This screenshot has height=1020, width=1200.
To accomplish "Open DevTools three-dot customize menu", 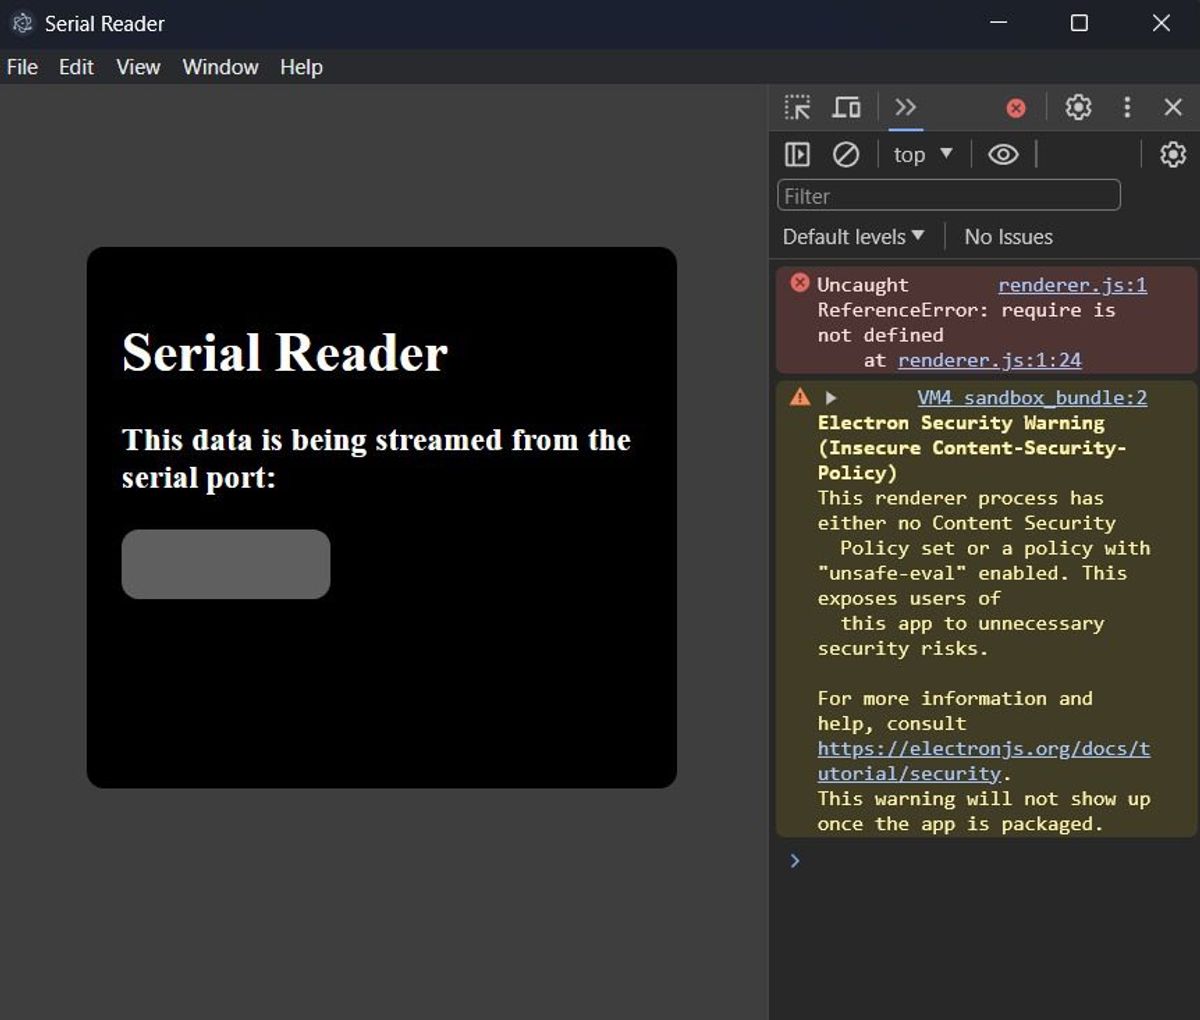I will coord(1127,107).
